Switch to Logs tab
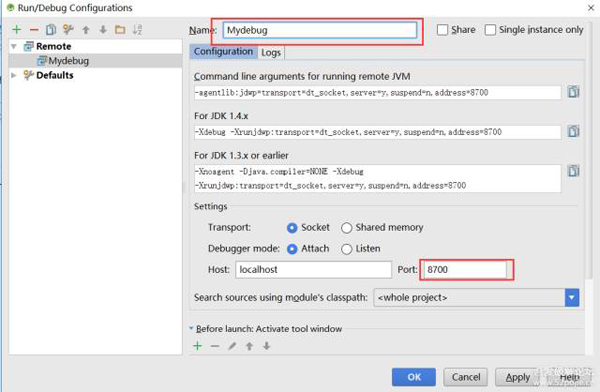The height and width of the screenshot is (392, 600). coord(271,52)
